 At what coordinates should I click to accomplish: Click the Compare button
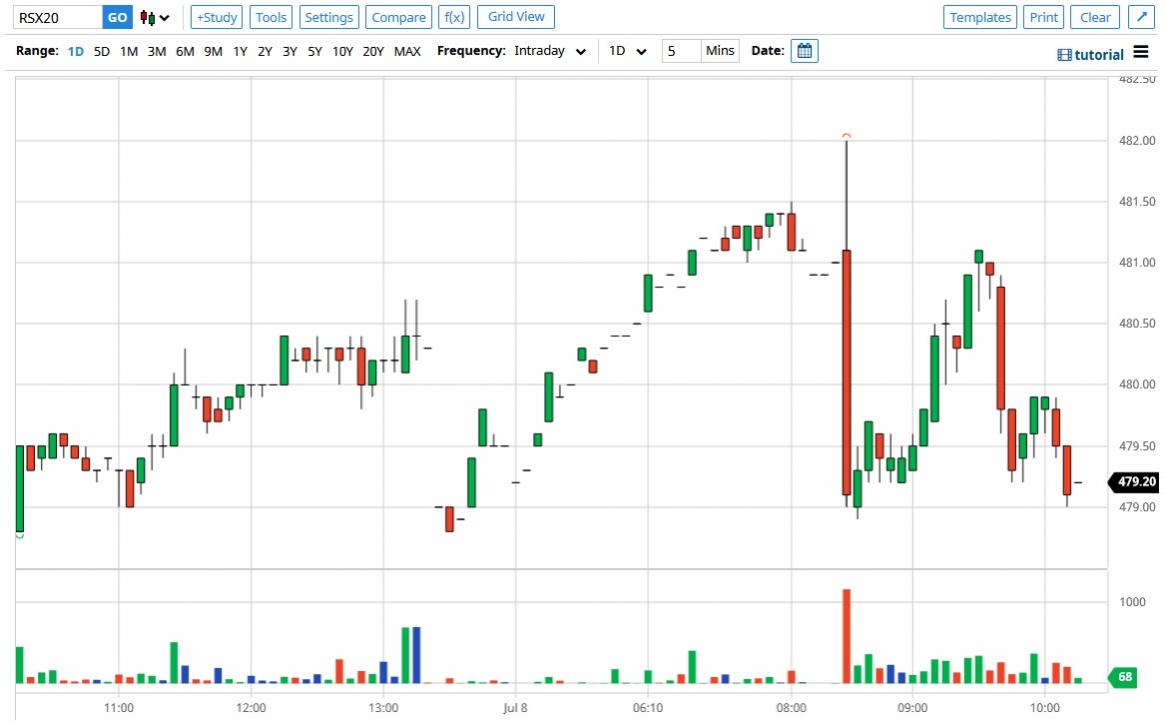pyautogui.click(x=398, y=17)
